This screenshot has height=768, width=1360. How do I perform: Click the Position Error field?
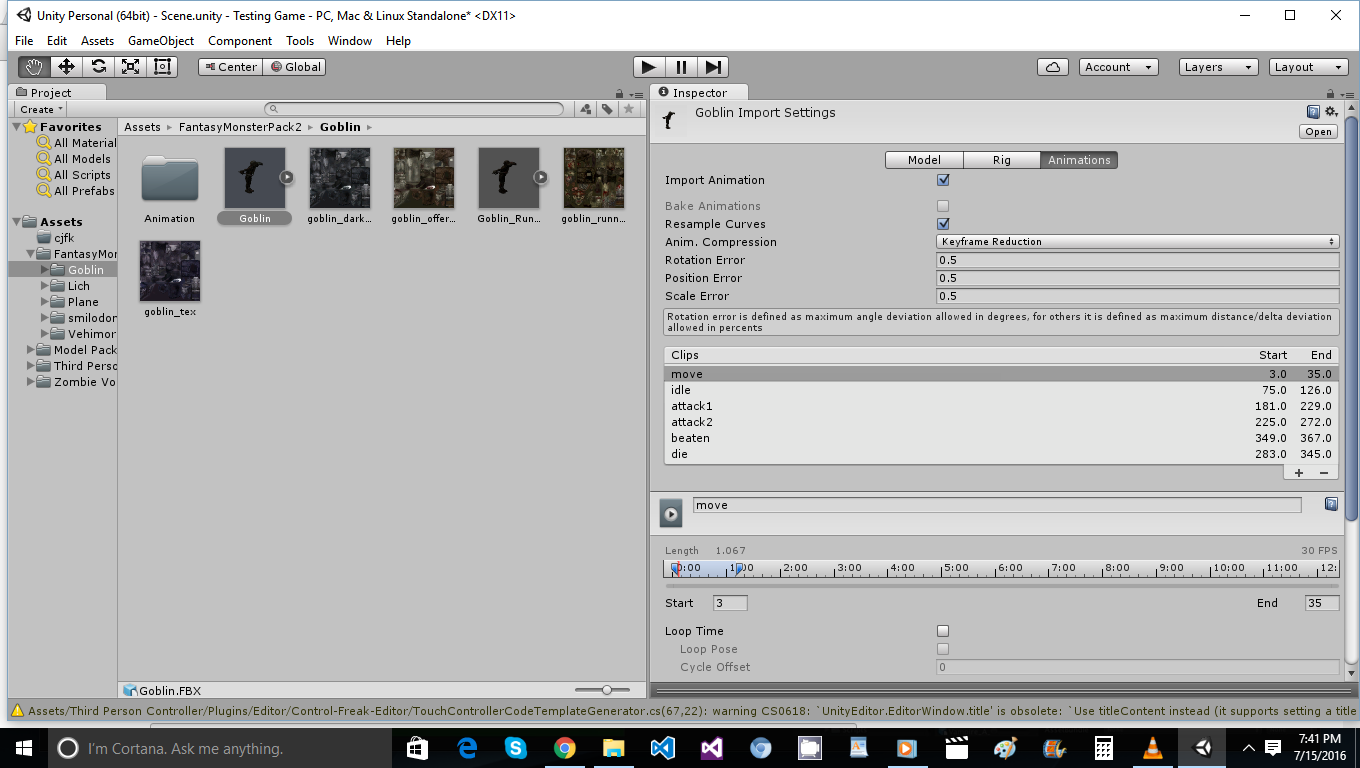tap(1138, 278)
